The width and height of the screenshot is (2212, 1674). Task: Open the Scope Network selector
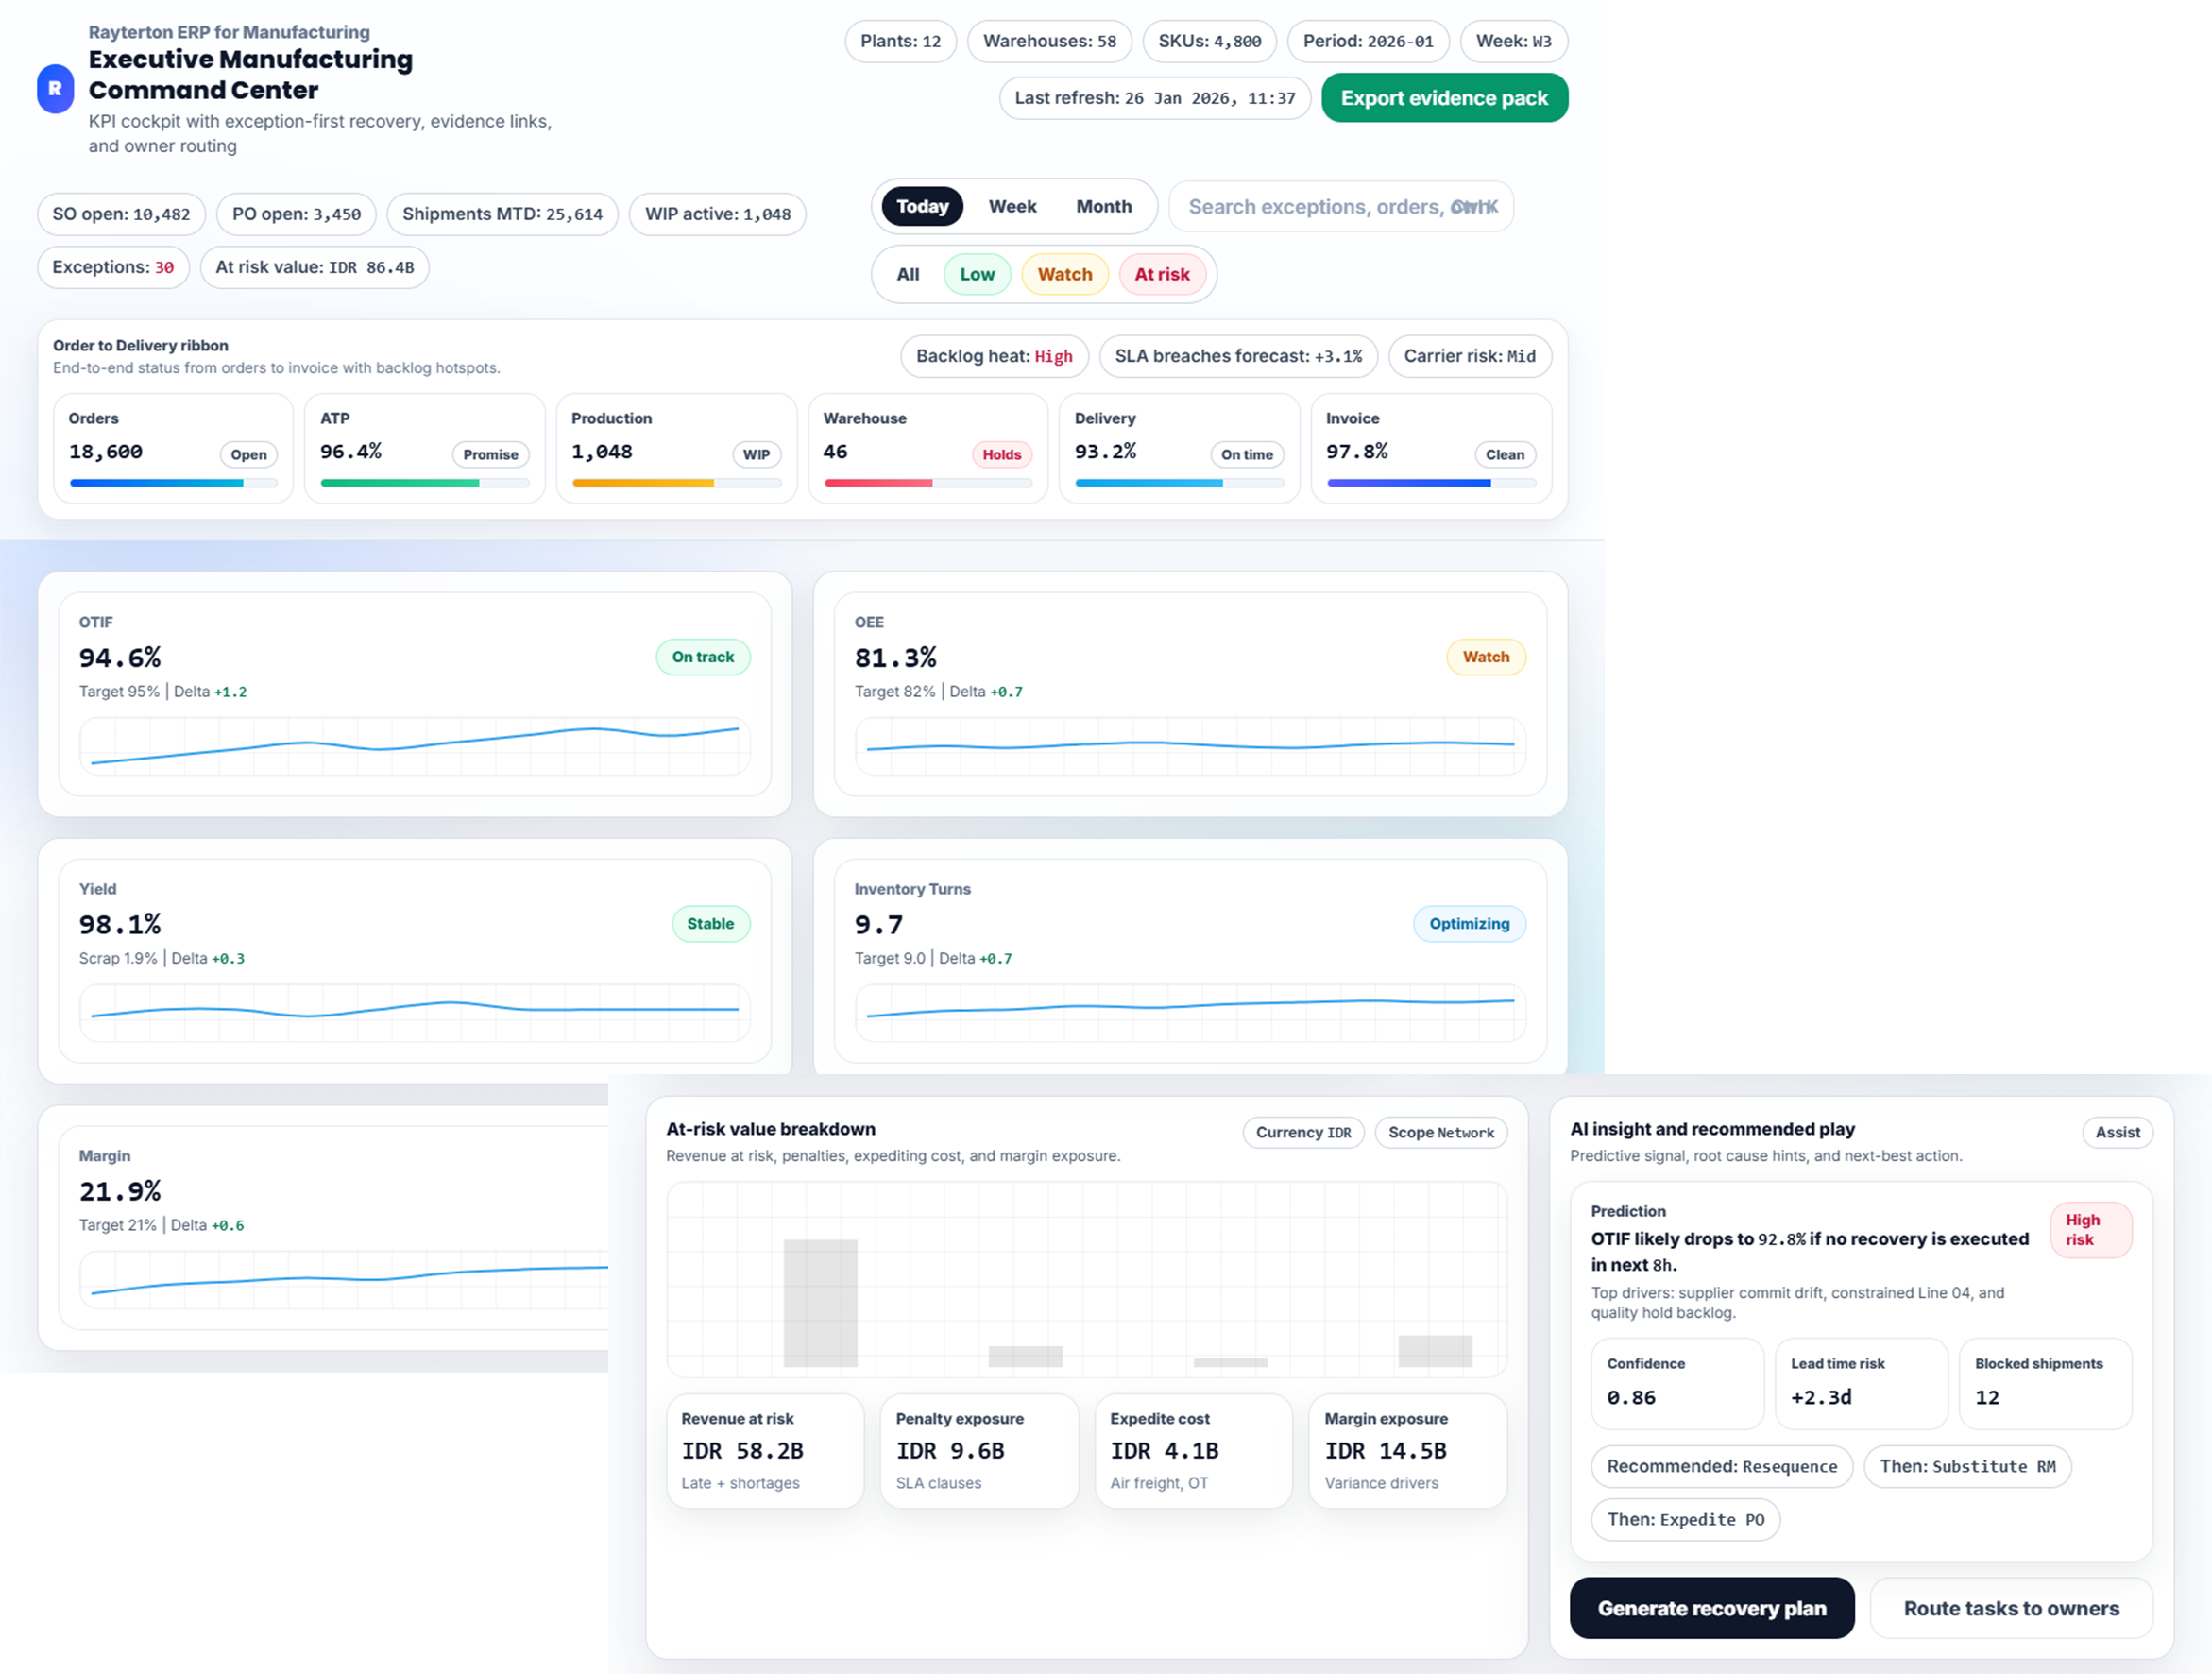(x=1440, y=1132)
